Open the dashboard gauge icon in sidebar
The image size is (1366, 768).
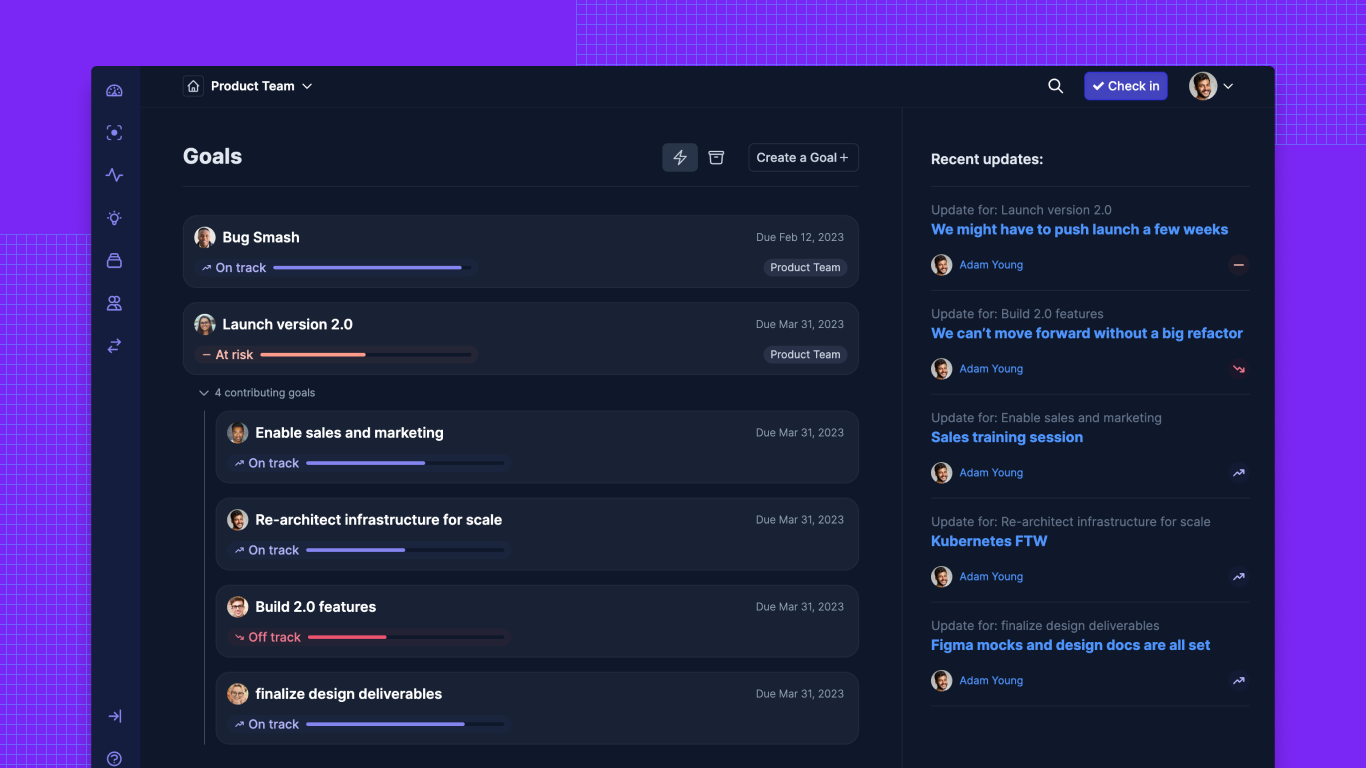pos(114,91)
